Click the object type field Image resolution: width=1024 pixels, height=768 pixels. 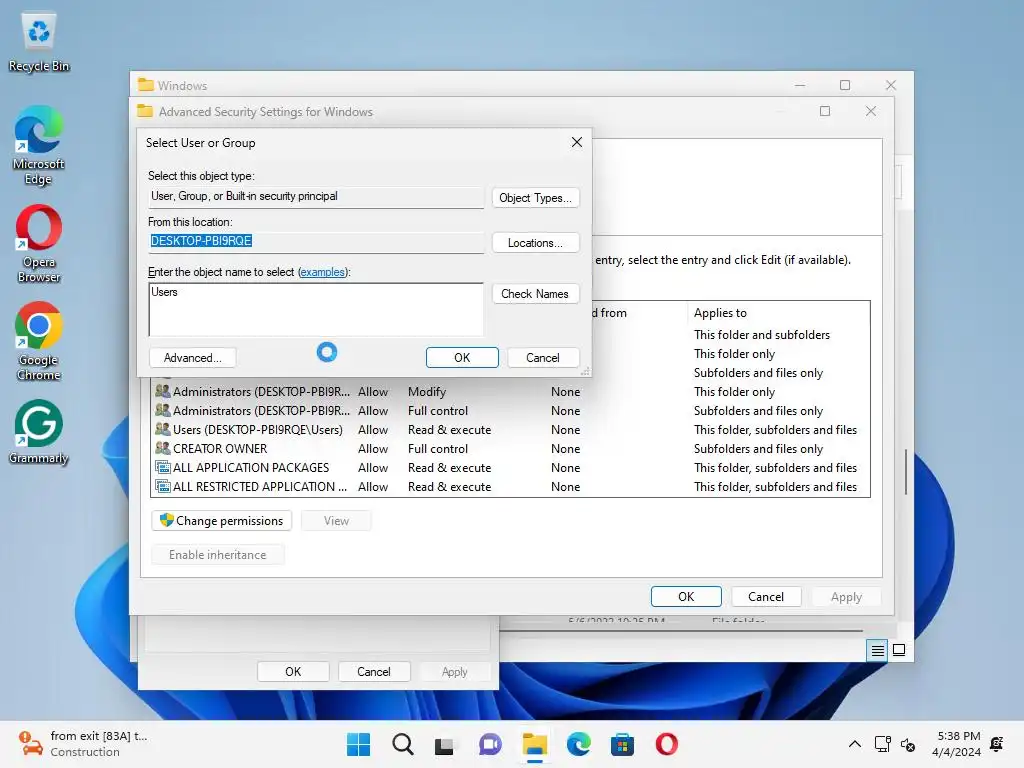[316, 197]
